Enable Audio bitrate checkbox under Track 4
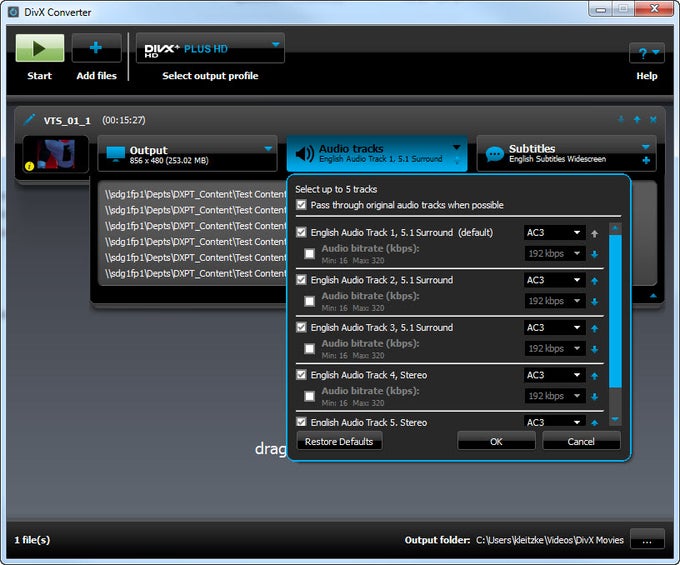Viewport: 680px width, 565px height. (310, 396)
